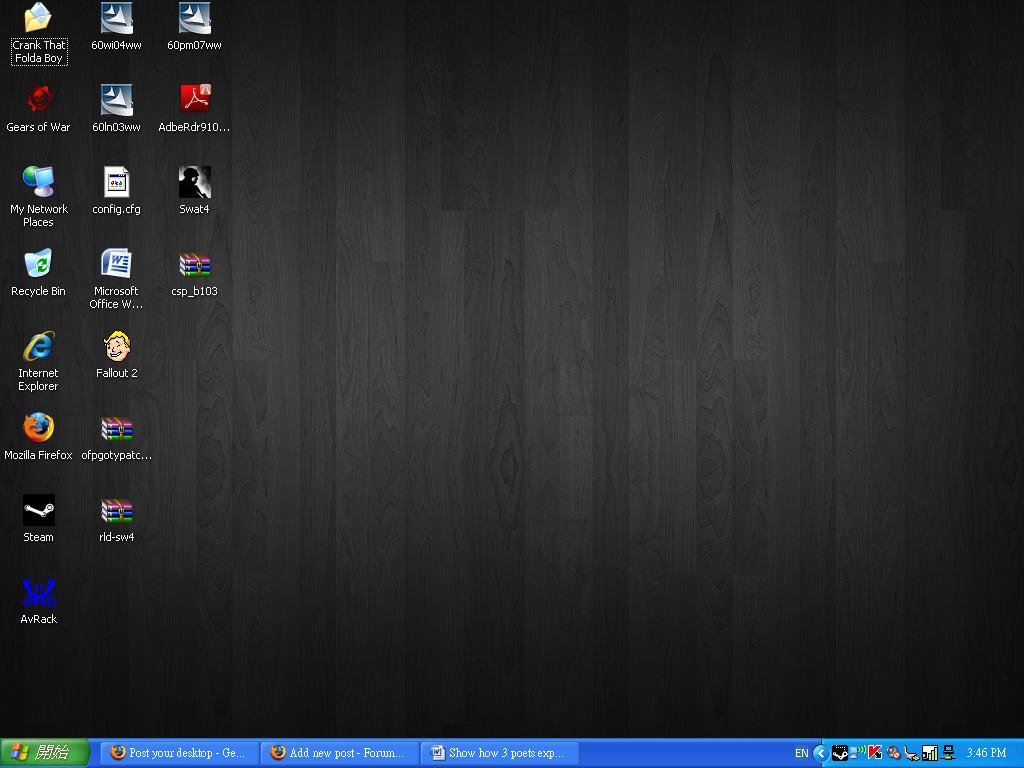Switch to Post your desktop Firefox window
The image size is (1024, 768).
click(180, 753)
